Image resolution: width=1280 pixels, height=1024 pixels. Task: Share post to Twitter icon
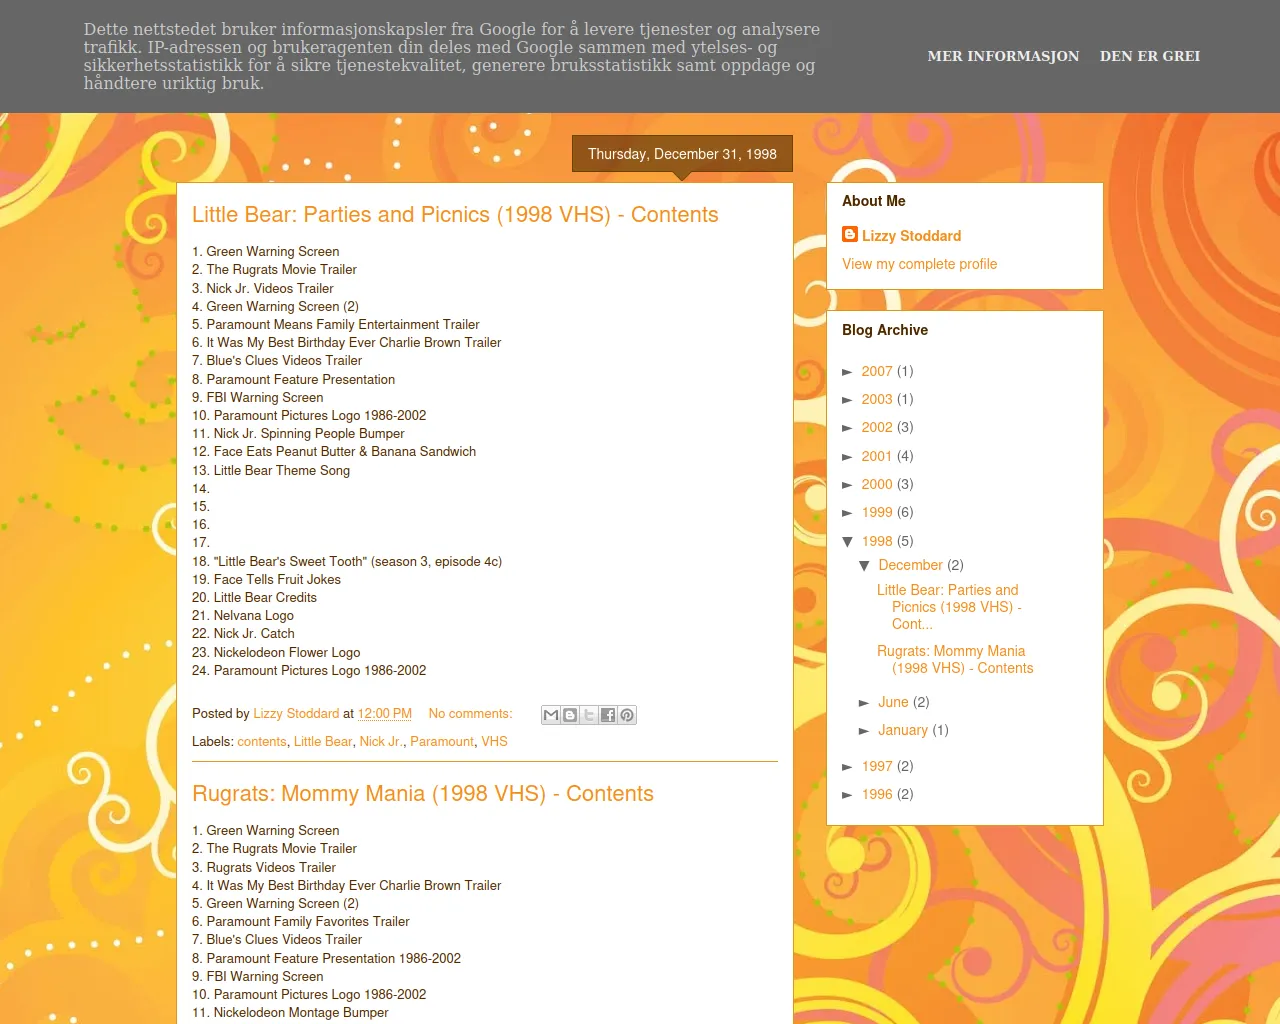tap(589, 715)
